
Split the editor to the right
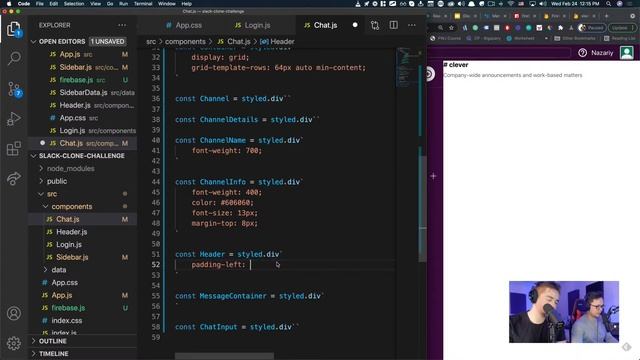click(x=393, y=25)
